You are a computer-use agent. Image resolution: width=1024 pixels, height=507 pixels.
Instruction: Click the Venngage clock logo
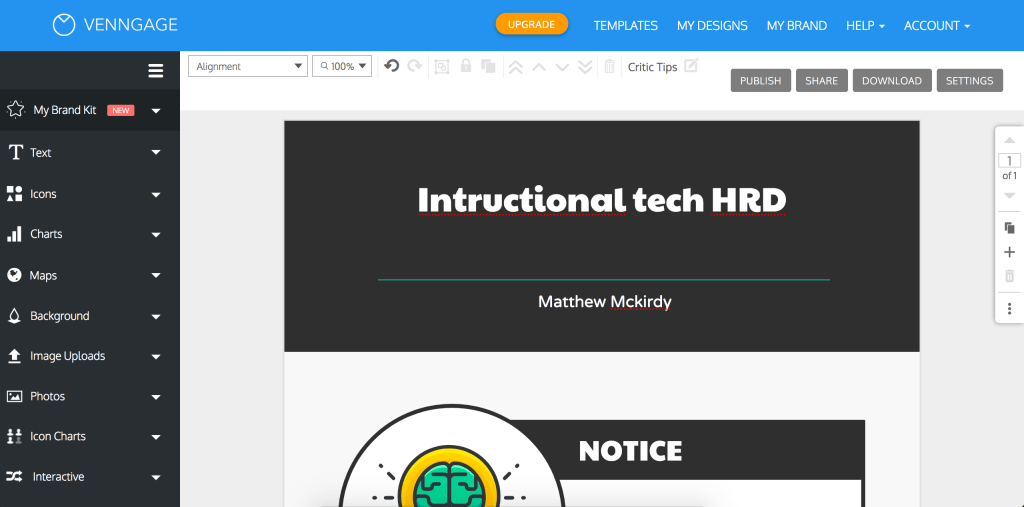point(64,25)
